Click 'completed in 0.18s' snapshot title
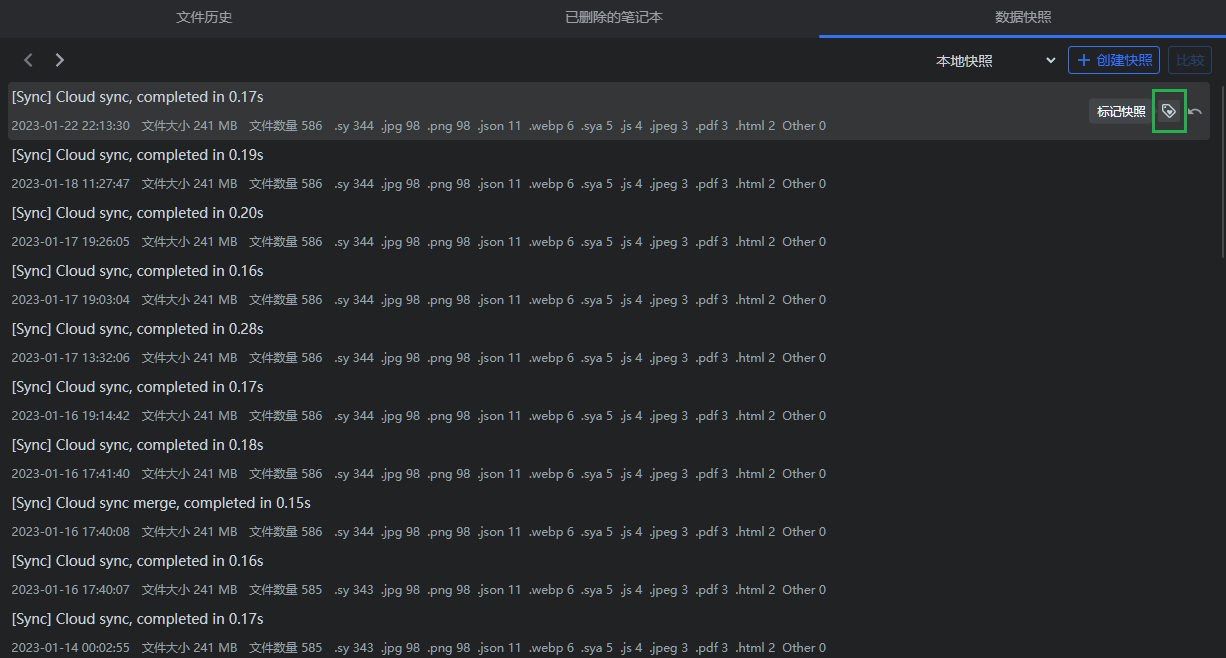 (137, 445)
